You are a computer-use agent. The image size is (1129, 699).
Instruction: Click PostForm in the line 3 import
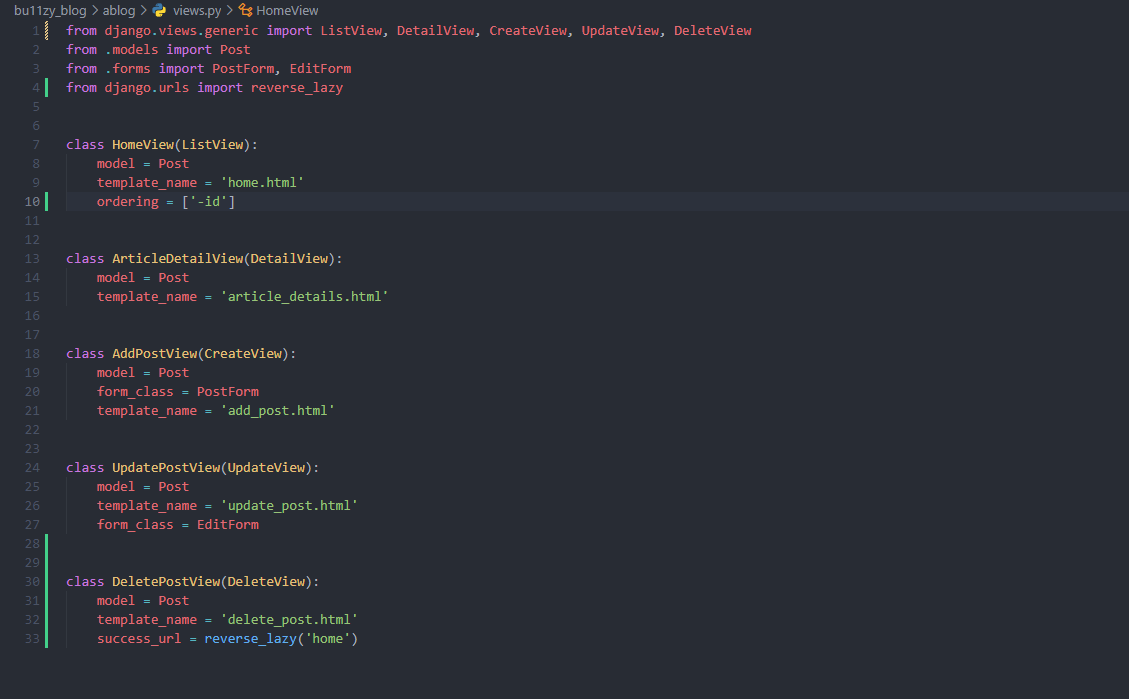tap(243, 68)
